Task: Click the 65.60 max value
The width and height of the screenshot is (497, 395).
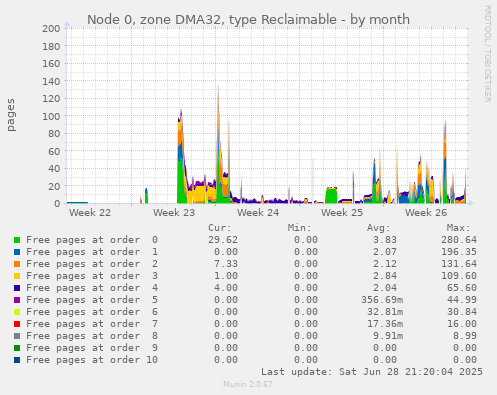Action: tap(462, 288)
